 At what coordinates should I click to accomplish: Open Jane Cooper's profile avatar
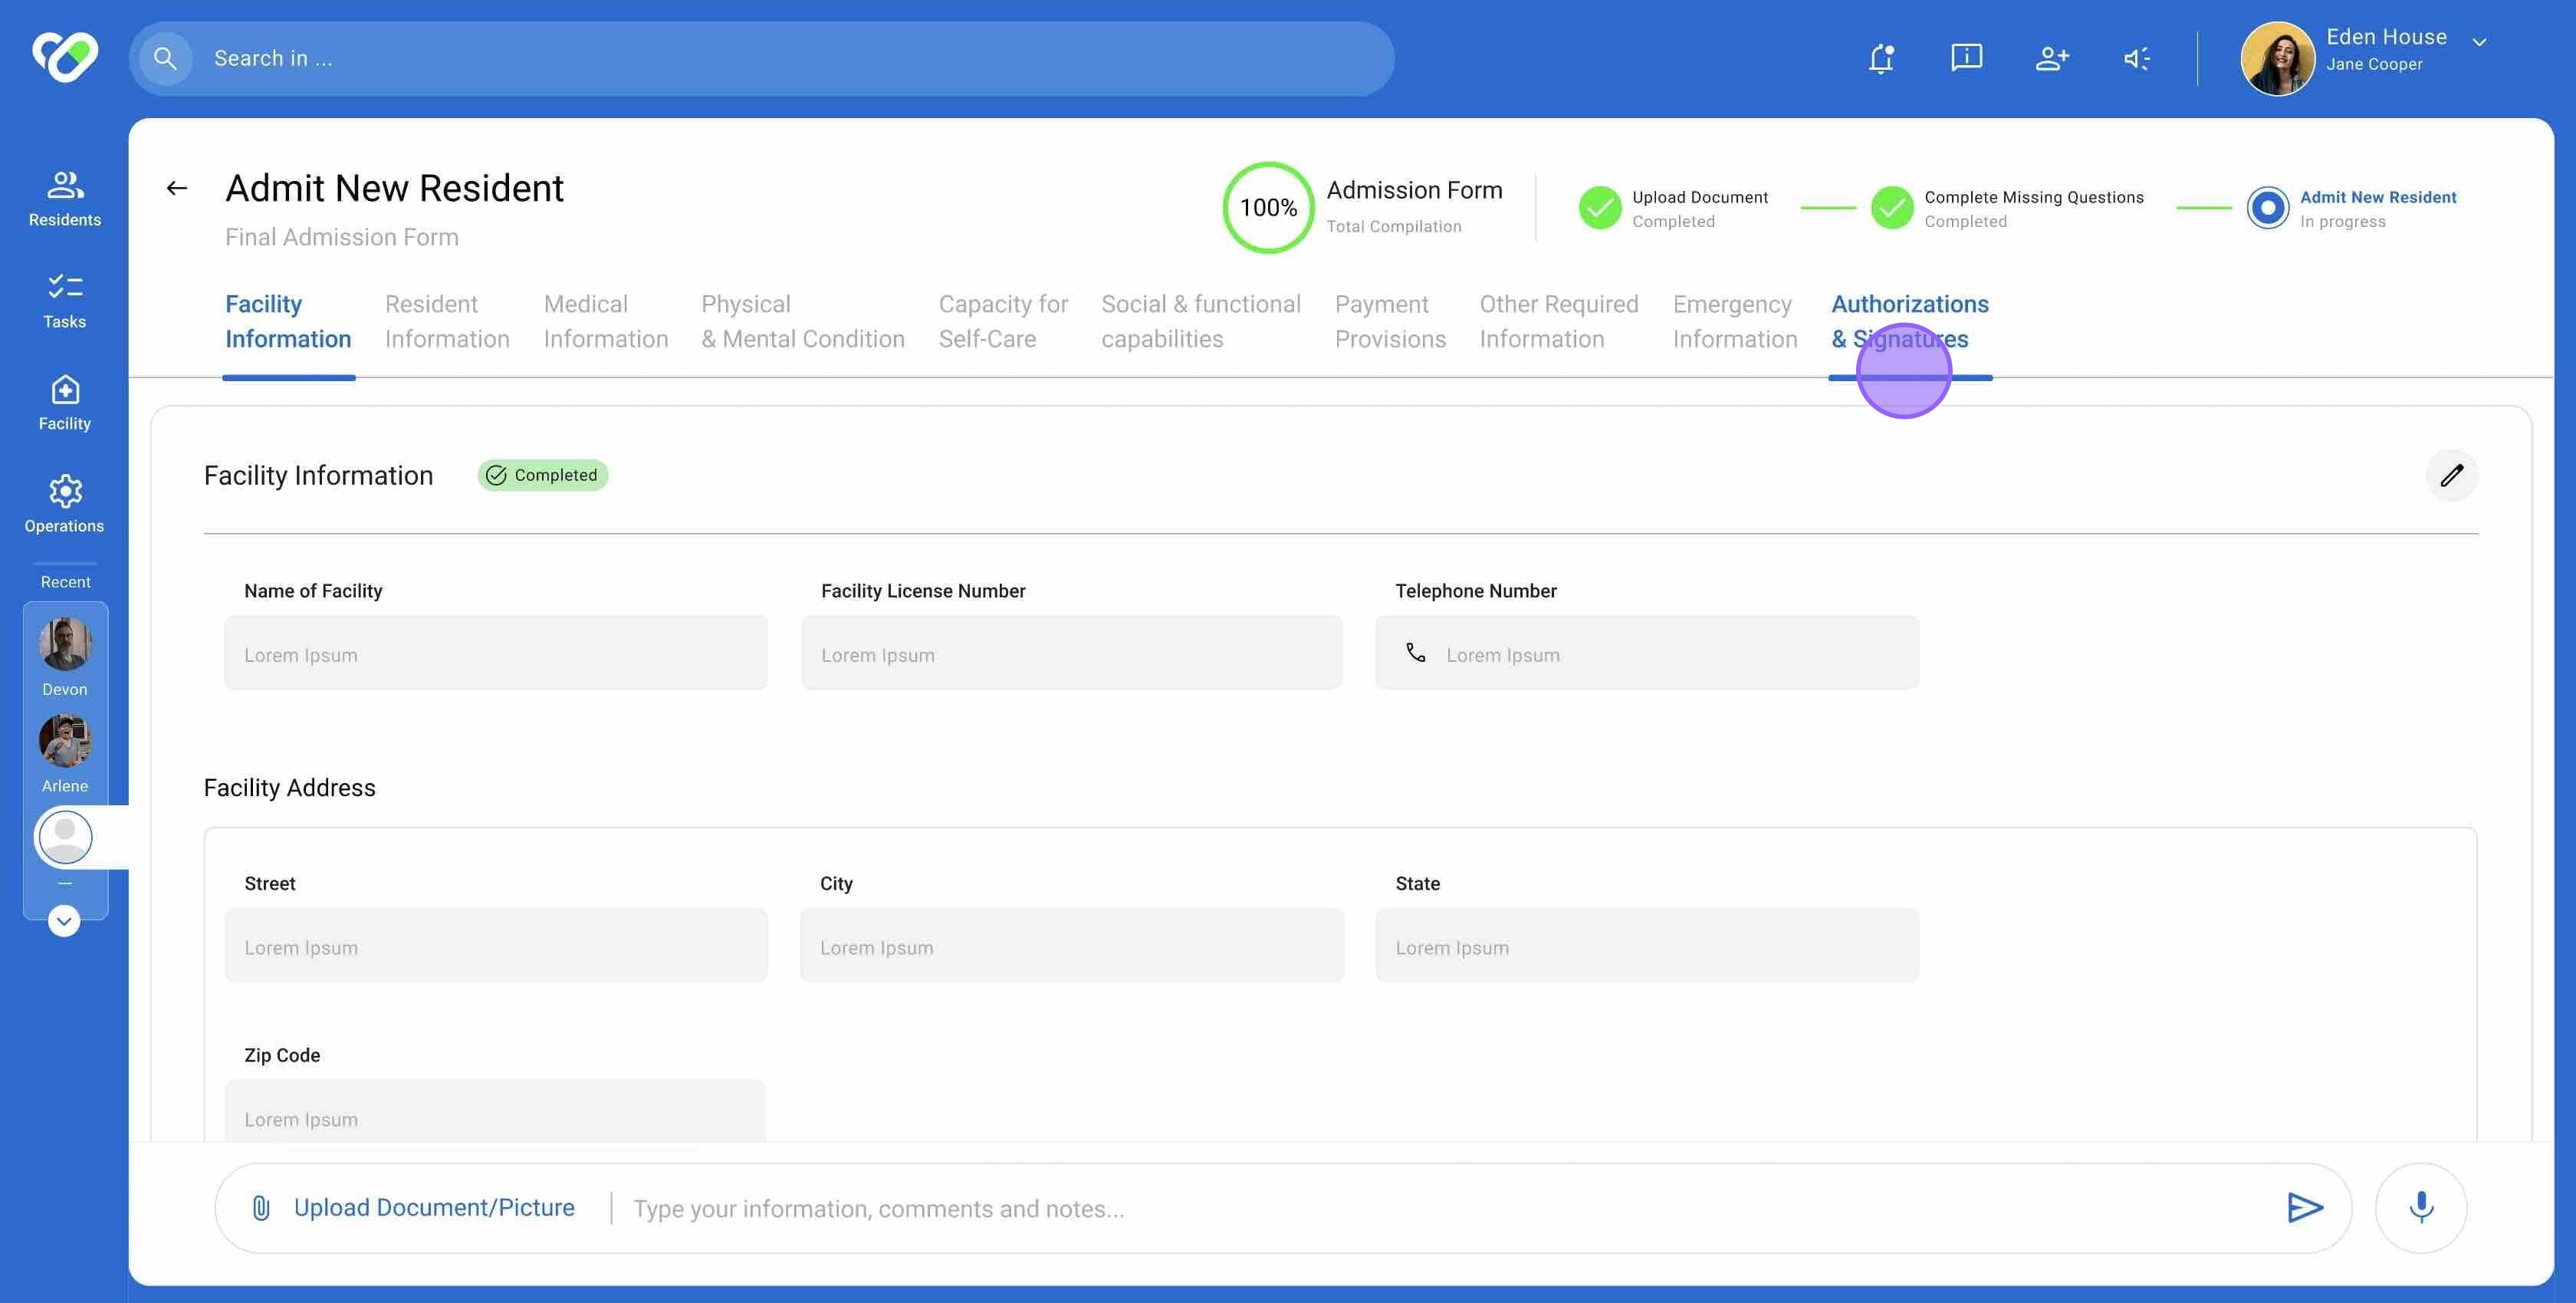tap(2277, 59)
